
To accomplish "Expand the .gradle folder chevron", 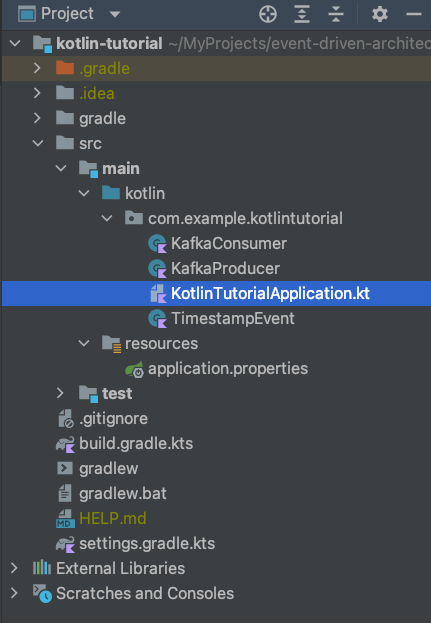I will point(37,68).
